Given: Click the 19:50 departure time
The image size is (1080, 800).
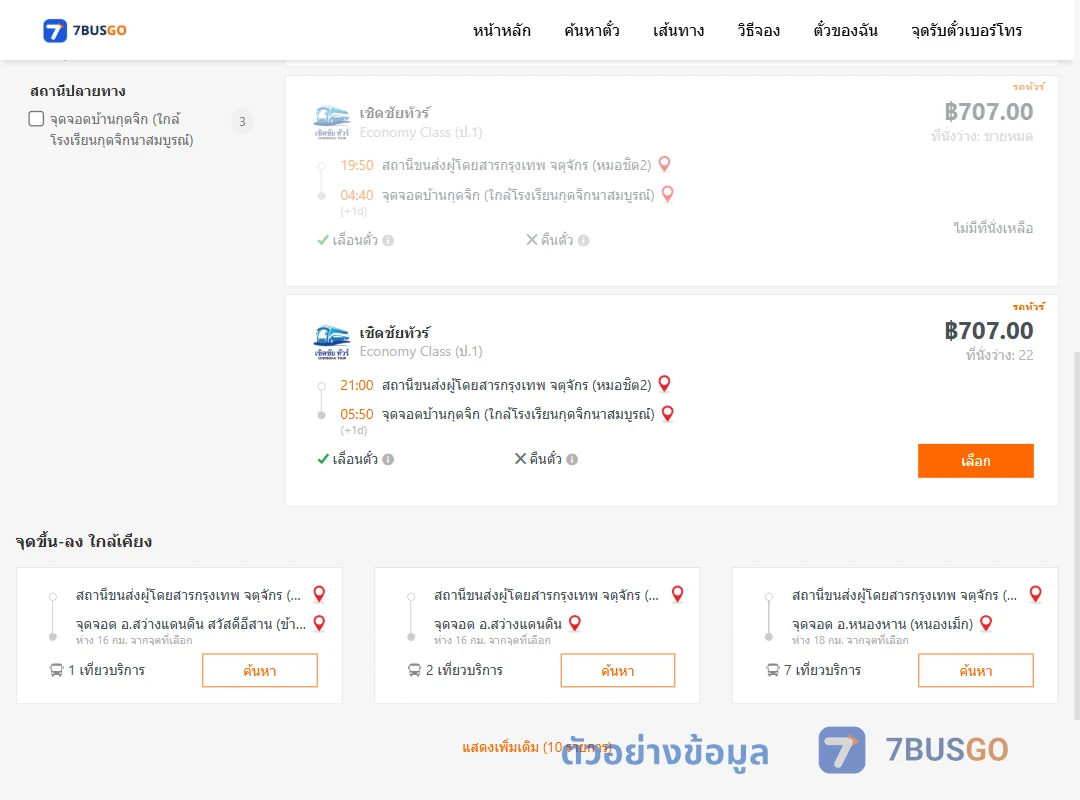Looking at the screenshot, I should point(357,165).
